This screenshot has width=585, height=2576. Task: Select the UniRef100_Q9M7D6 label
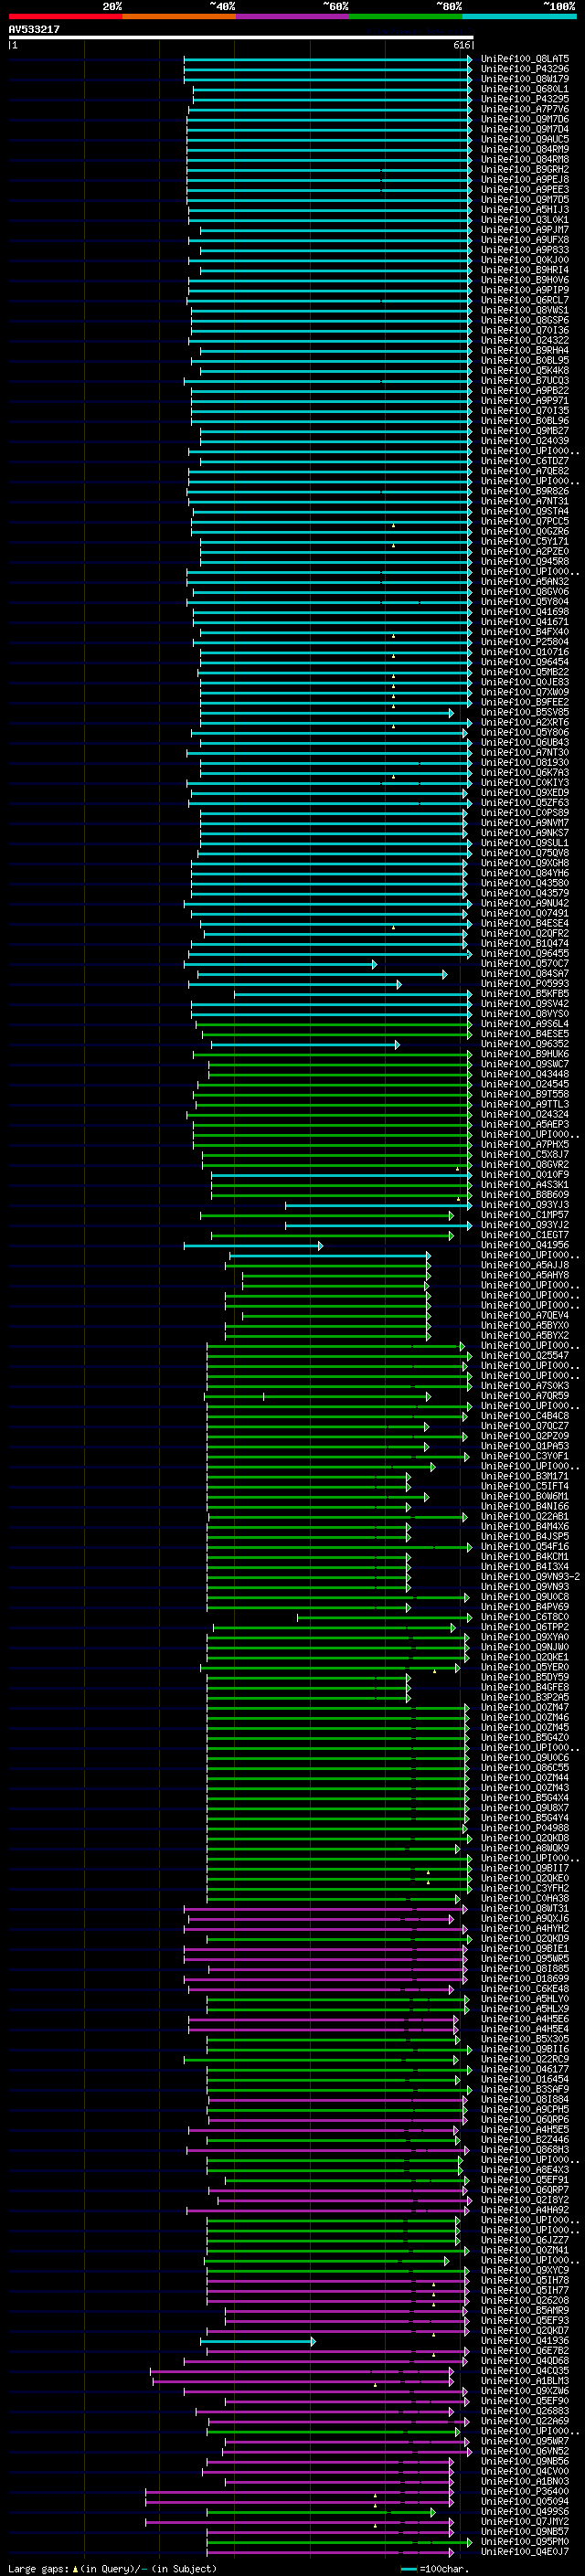coord(525,119)
